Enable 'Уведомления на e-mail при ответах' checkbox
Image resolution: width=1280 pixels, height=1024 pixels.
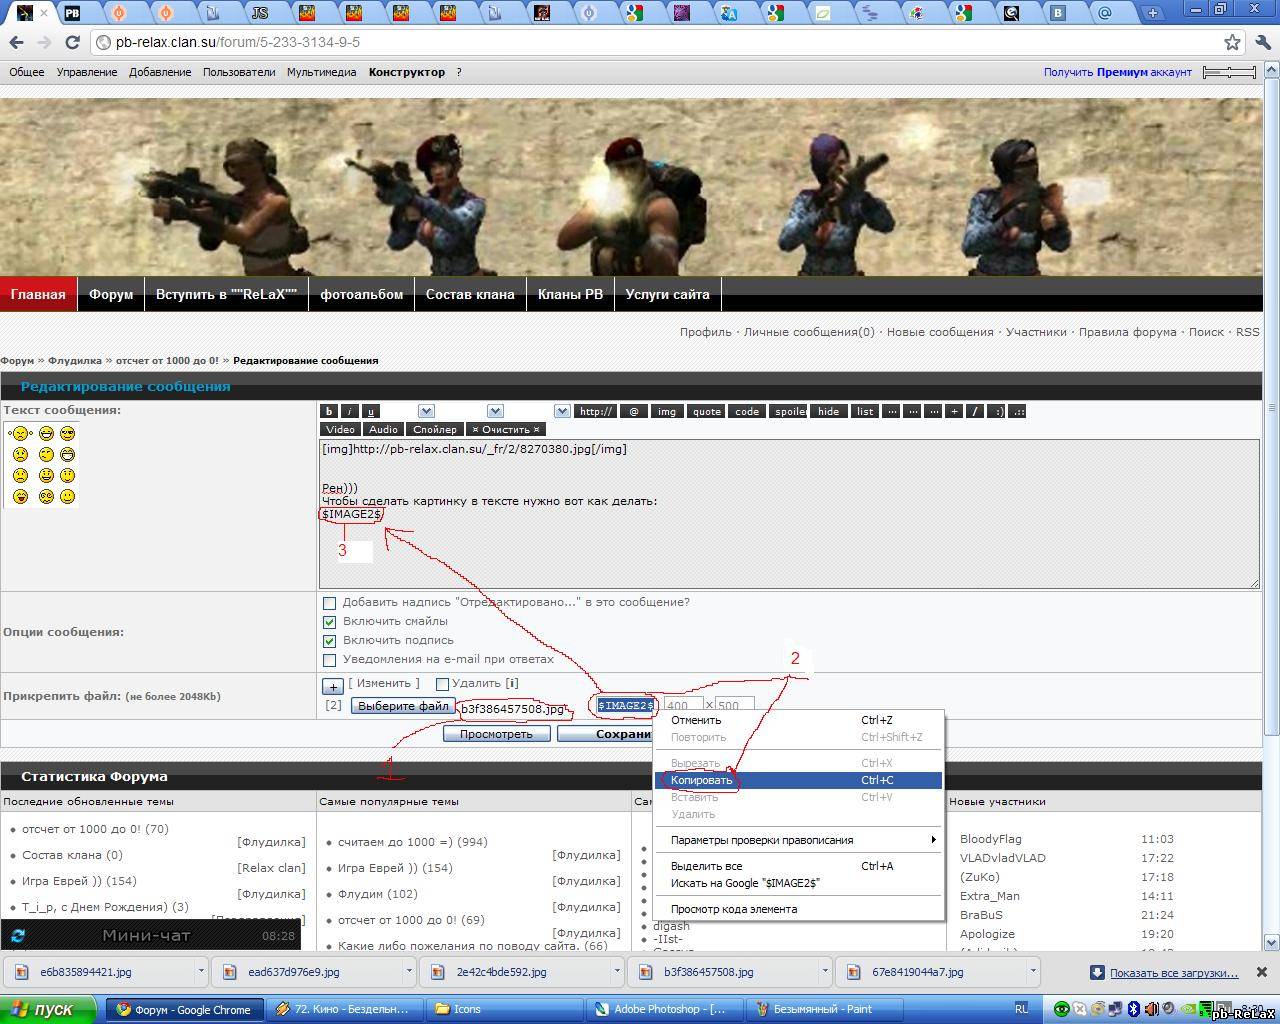329,660
